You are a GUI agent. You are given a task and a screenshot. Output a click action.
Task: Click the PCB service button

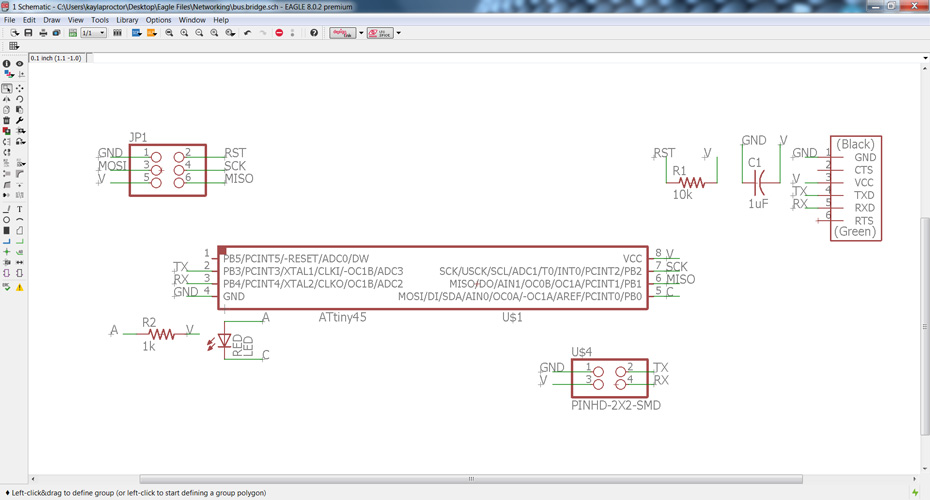click(x=380, y=33)
